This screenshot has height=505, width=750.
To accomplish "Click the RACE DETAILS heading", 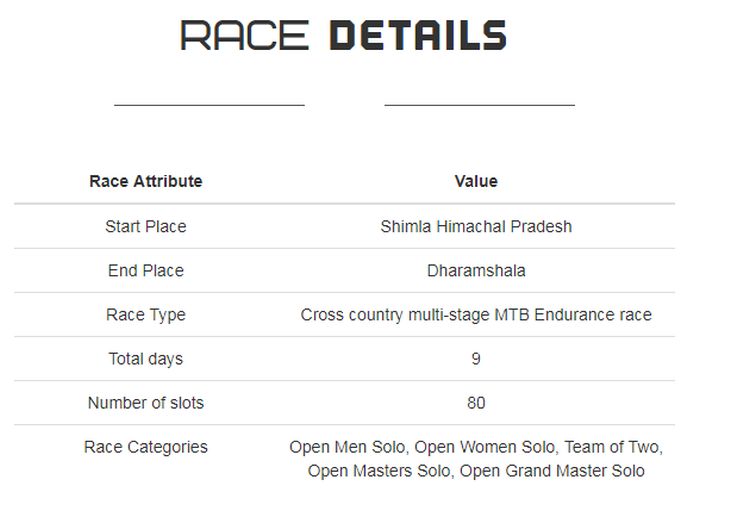I will (x=343, y=35).
